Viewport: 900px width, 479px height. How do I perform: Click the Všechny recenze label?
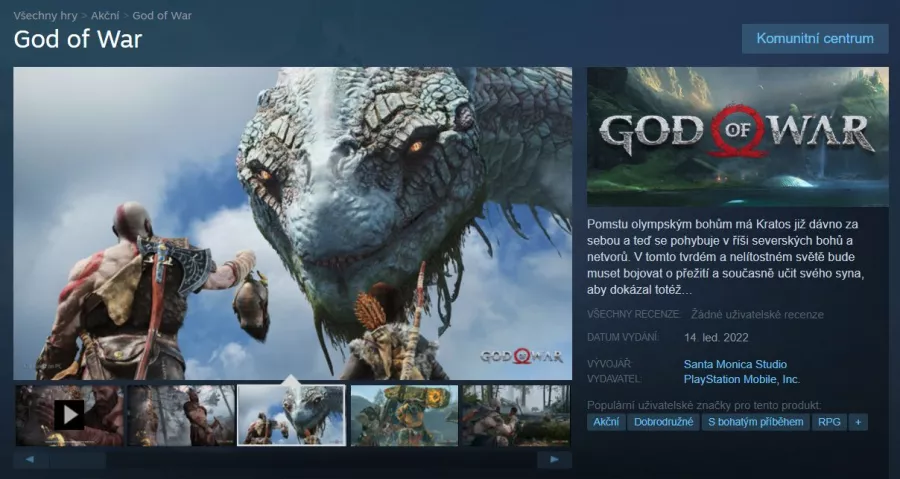pyautogui.click(x=634, y=314)
